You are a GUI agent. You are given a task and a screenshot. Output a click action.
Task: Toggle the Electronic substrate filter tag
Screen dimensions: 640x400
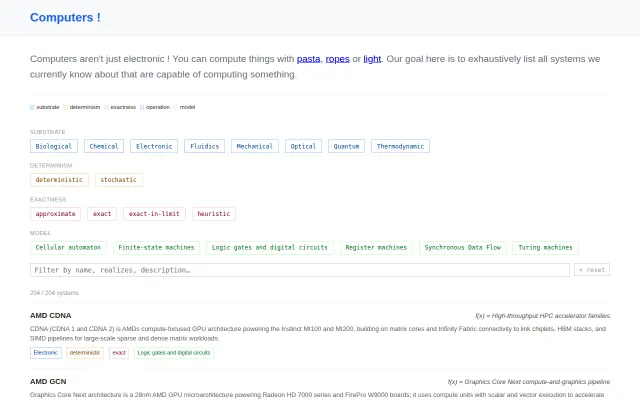(x=154, y=146)
